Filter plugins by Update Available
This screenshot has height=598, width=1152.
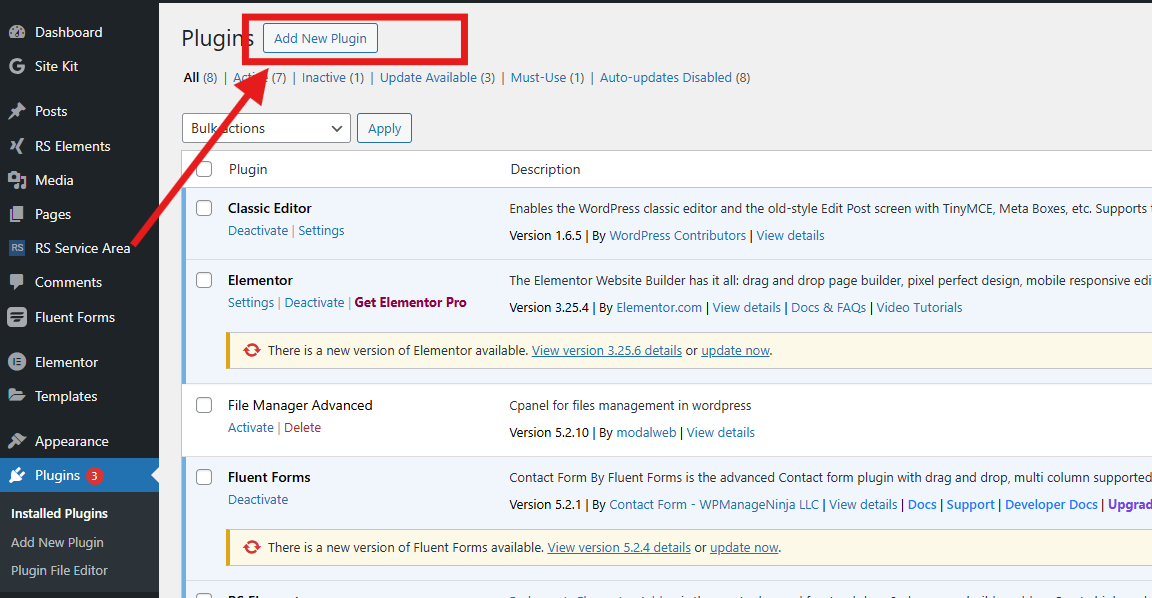tap(428, 78)
